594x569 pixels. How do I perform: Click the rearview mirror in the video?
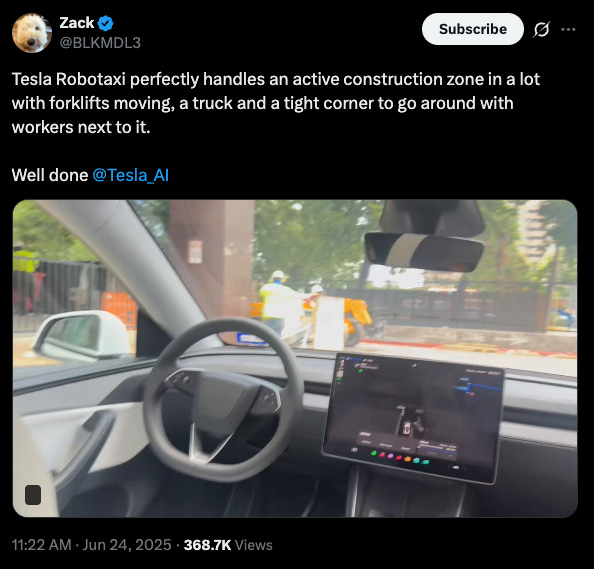(424, 251)
